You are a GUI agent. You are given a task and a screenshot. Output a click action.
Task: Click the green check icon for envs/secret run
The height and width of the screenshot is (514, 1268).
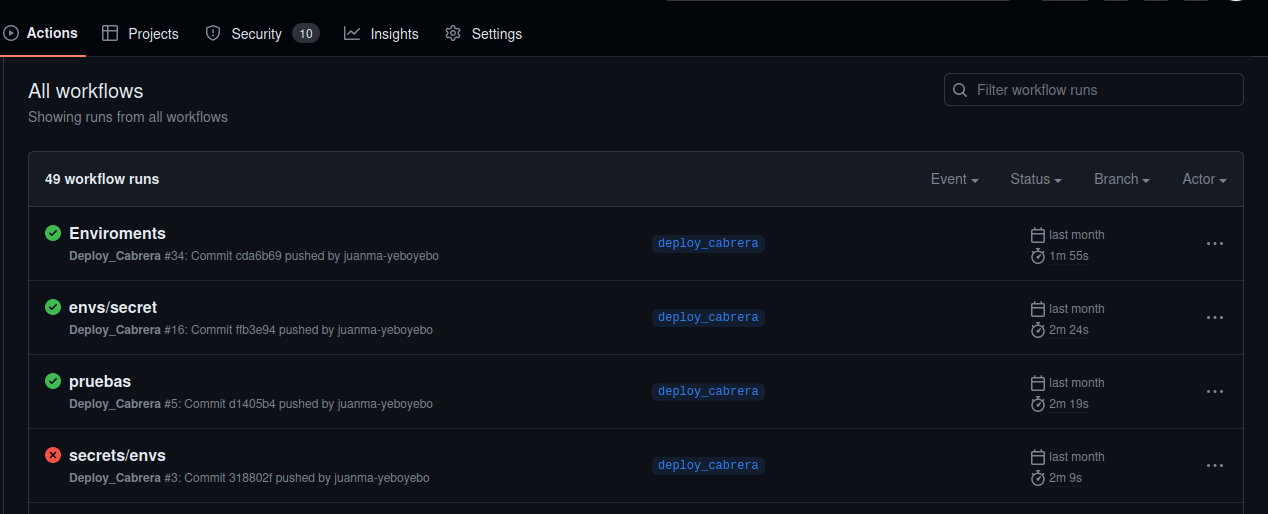click(53, 307)
